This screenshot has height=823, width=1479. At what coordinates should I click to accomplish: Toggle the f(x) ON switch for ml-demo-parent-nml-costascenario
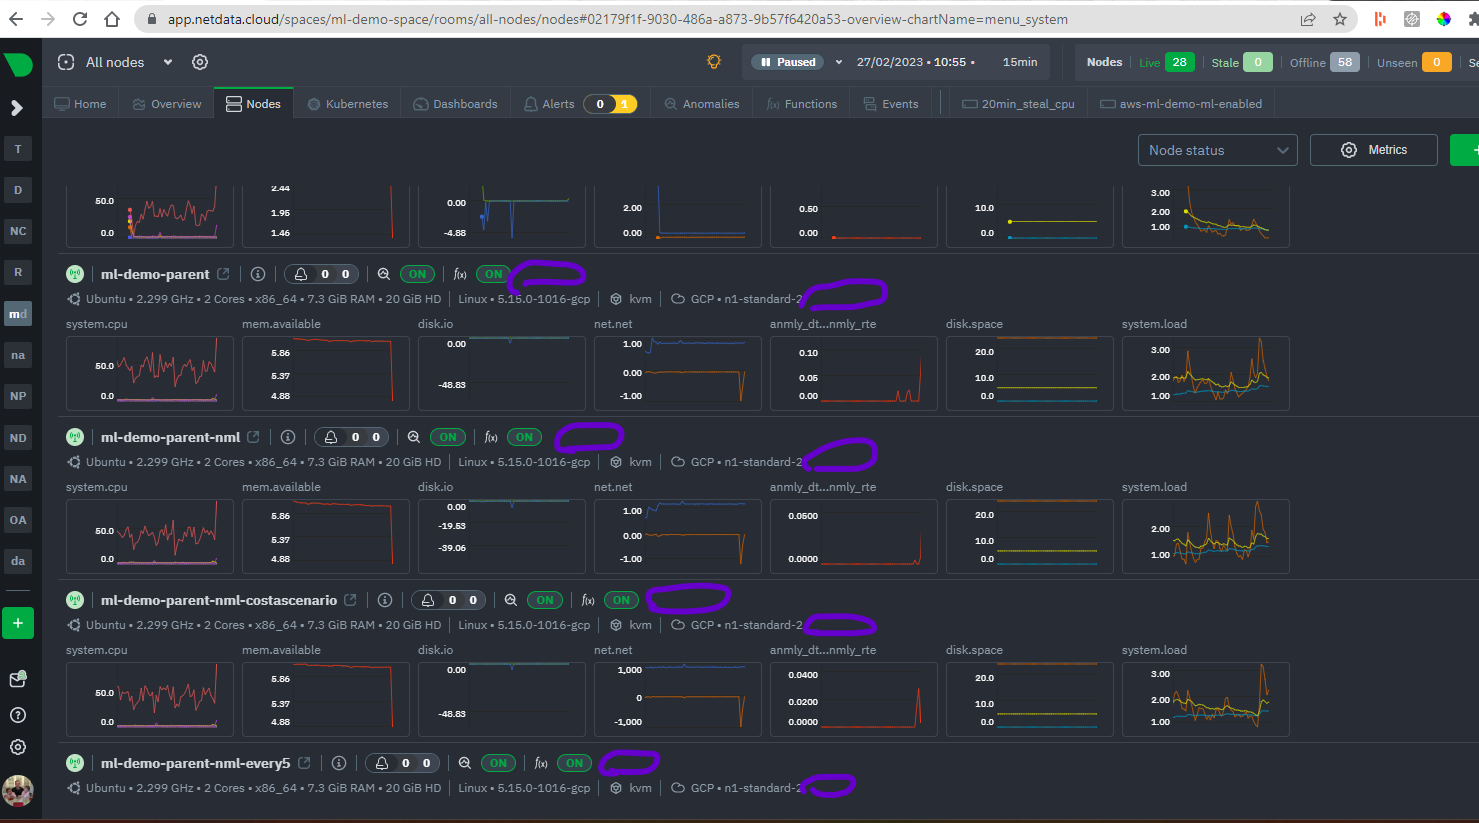click(620, 599)
